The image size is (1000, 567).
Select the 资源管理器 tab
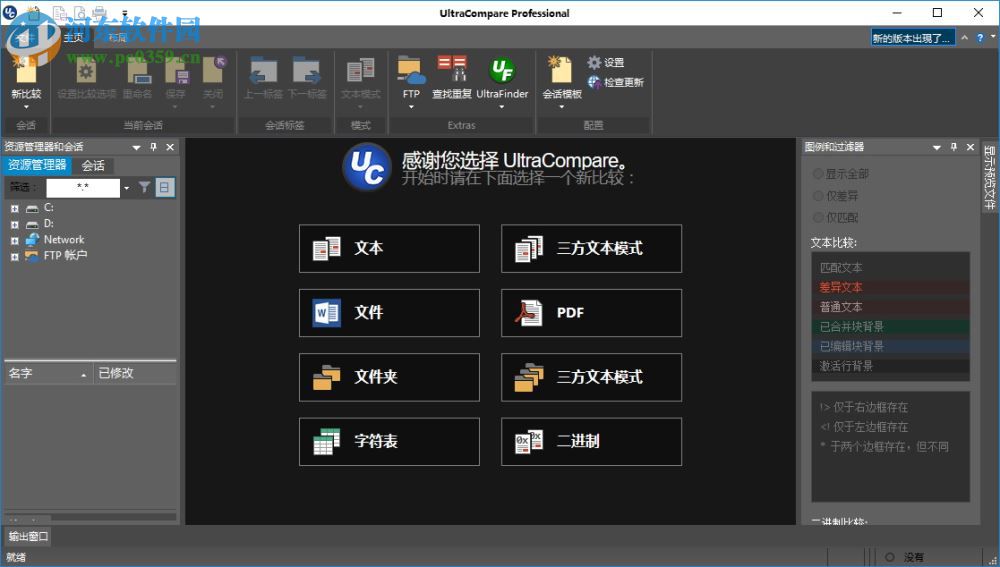(37, 165)
